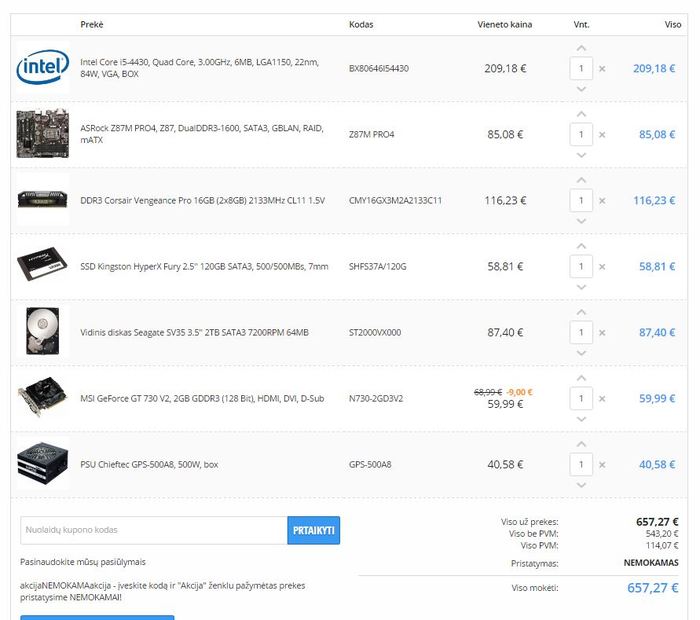Delete the Corsair Vengeance Pro RAM from the cart

(602, 201)
